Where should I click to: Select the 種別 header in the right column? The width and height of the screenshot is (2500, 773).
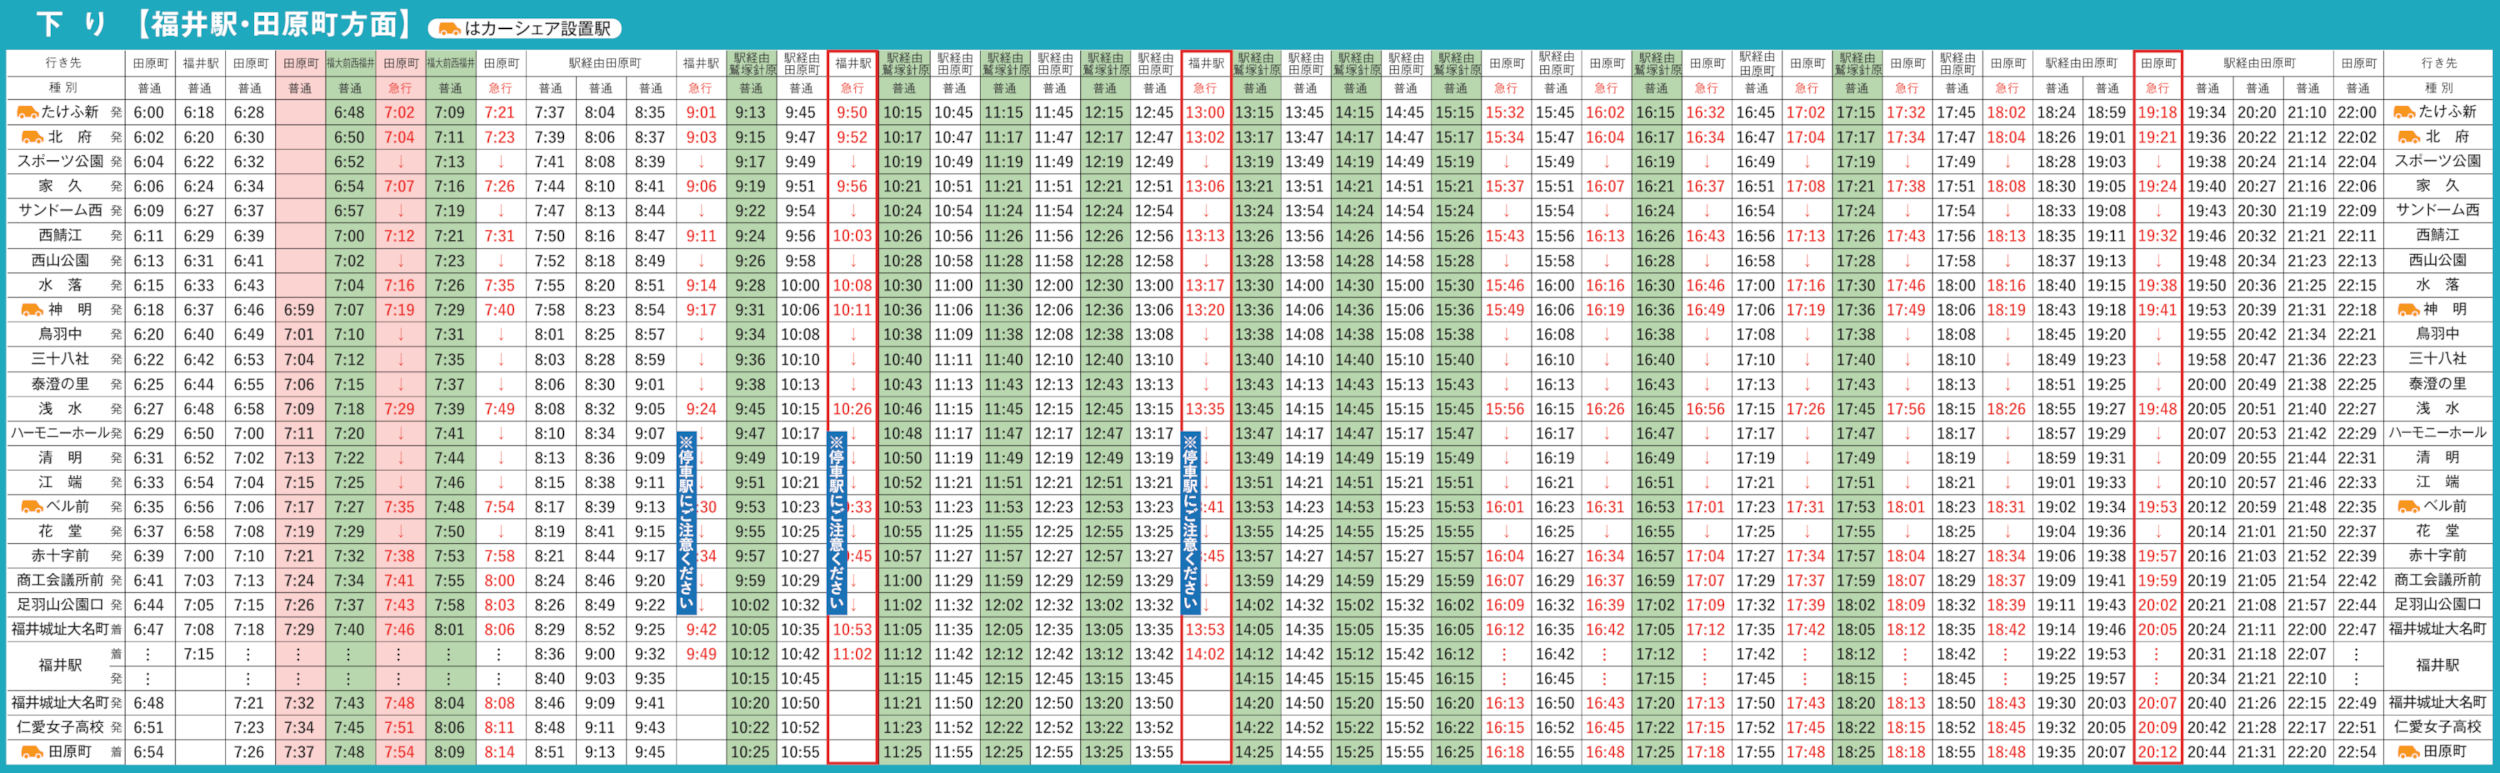(2438, 88)
